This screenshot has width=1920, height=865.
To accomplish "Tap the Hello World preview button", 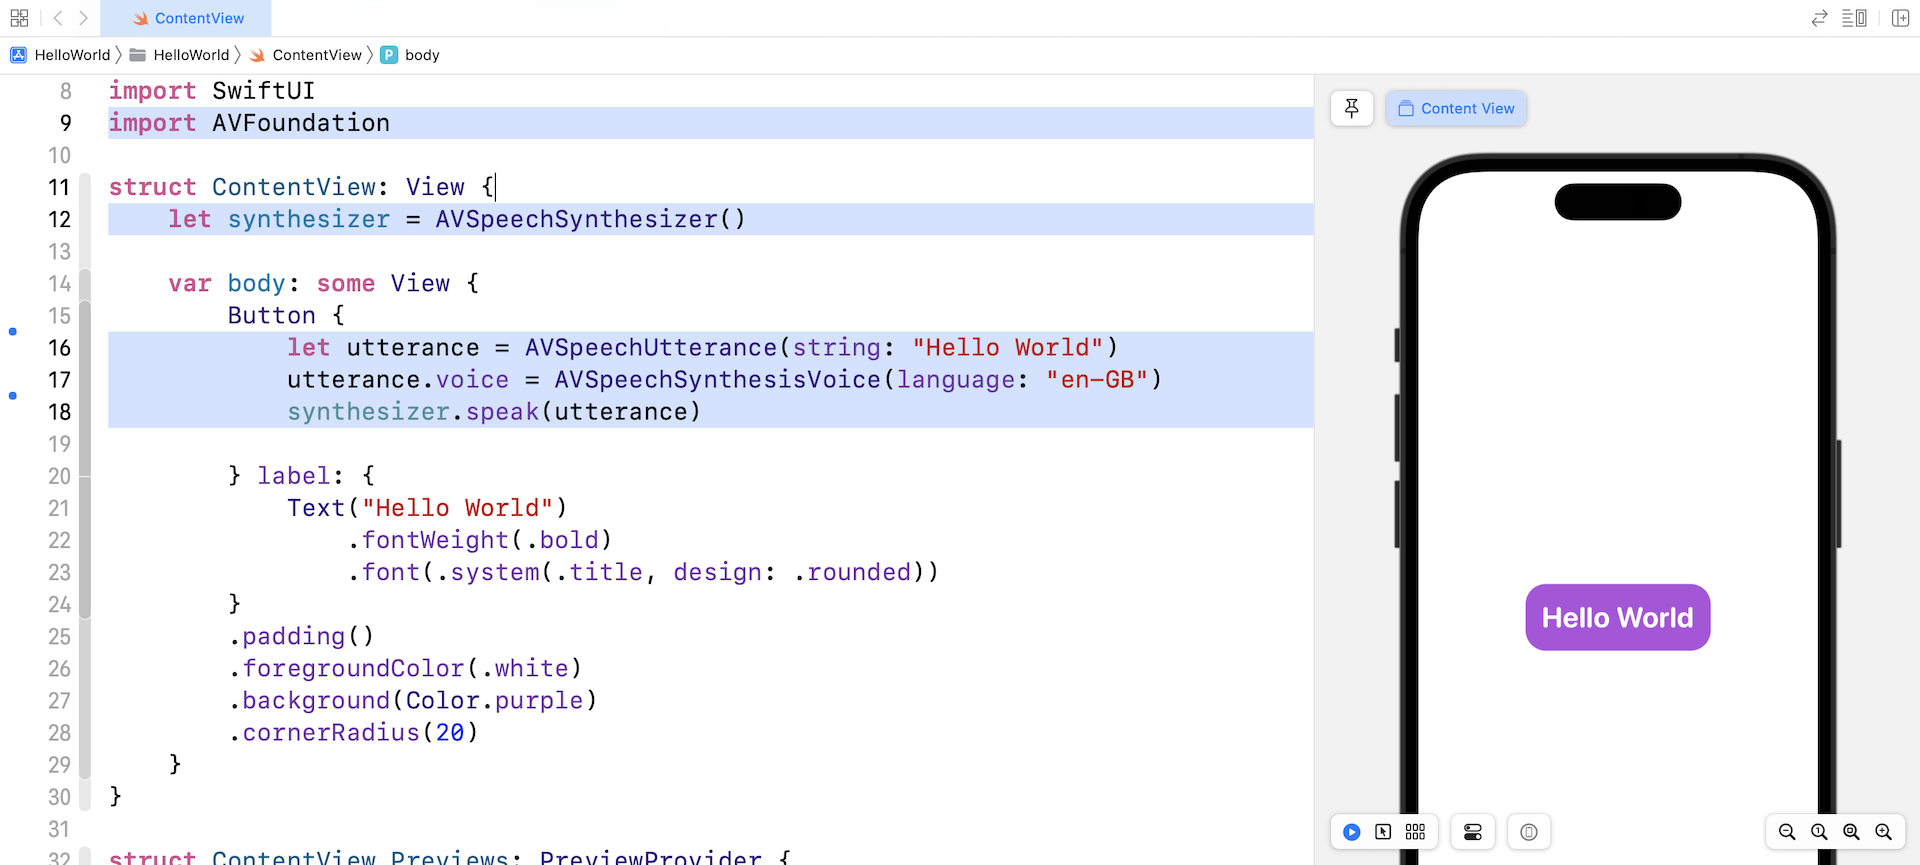I will point(1617,617).
